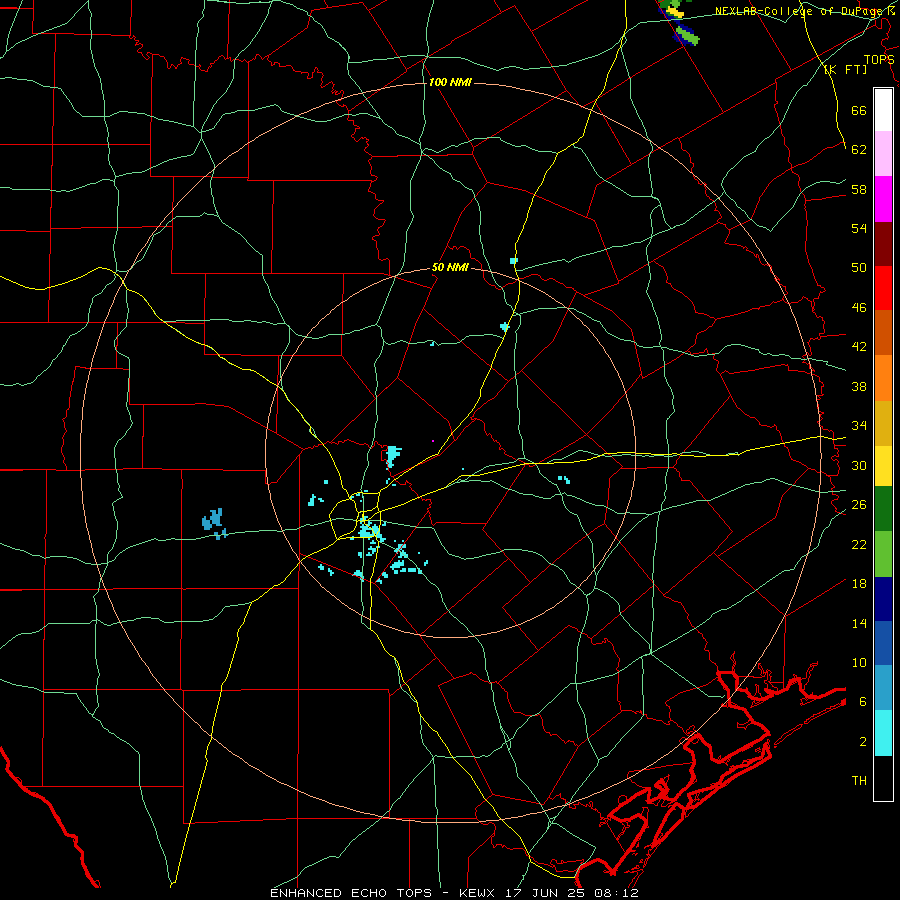Click the light pink swatch on the scale
This screenshot has width=900, height=900.
pyautogui.click(x=883, y=154)
